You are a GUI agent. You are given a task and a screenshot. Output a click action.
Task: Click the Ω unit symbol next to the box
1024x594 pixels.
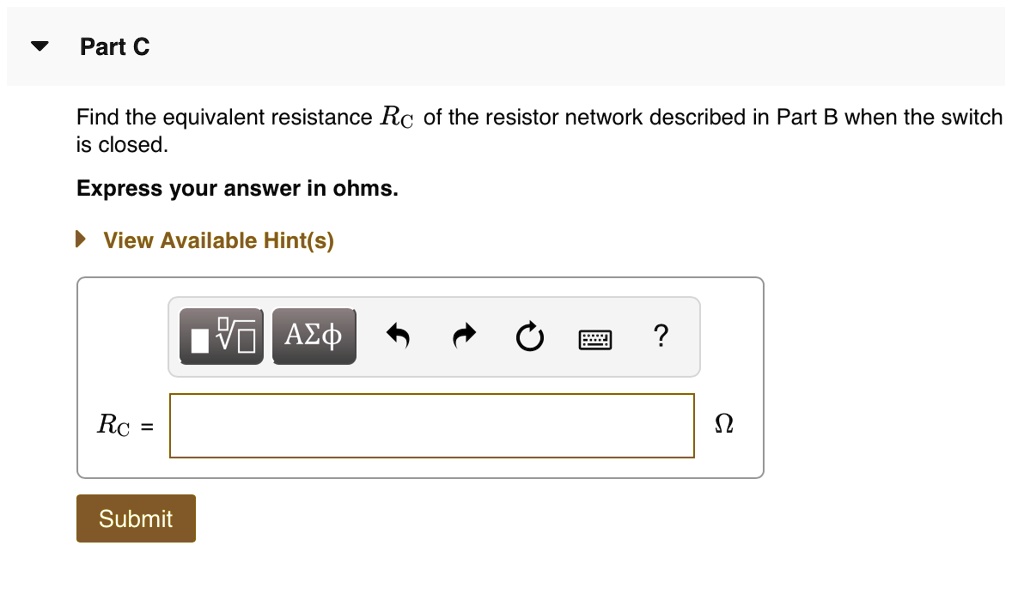724,424
